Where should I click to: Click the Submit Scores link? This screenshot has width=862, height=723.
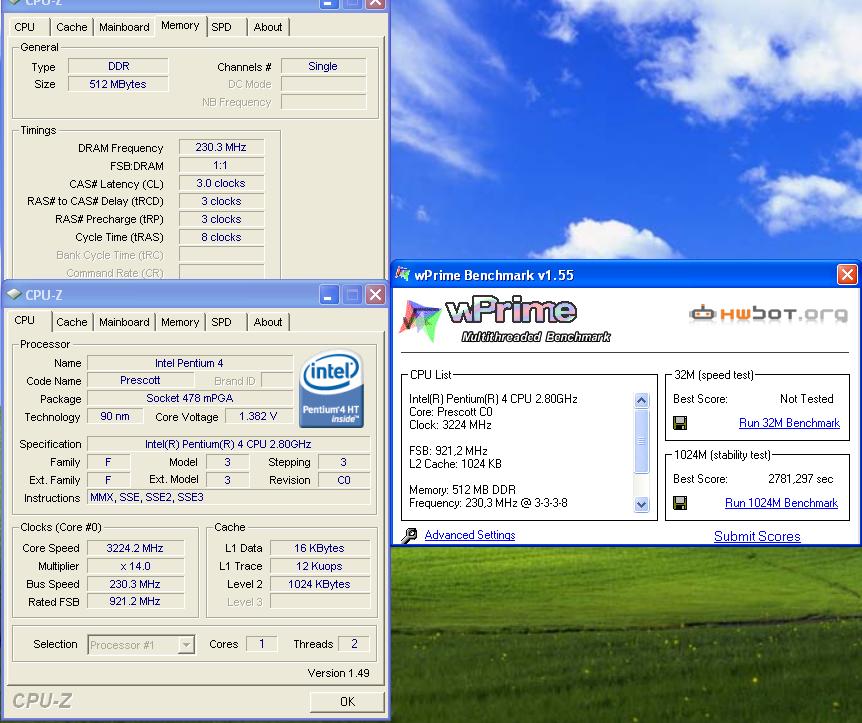(x=757, y=536)
